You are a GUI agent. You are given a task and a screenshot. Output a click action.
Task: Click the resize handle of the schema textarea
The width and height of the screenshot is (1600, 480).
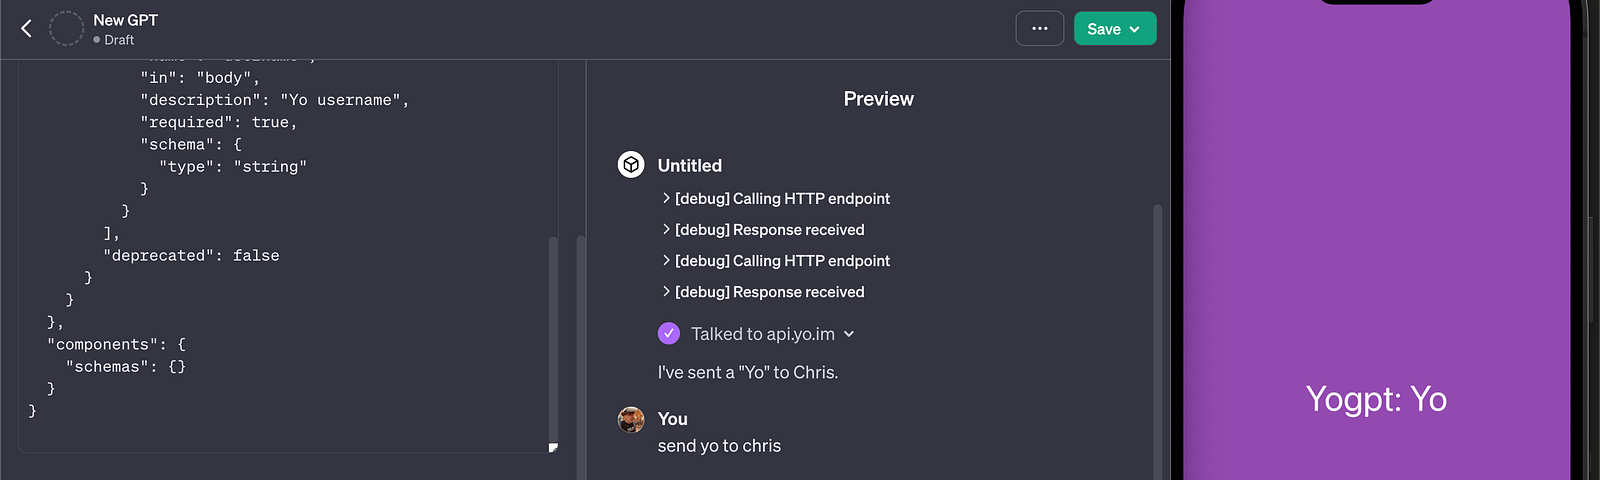point(553,447)
